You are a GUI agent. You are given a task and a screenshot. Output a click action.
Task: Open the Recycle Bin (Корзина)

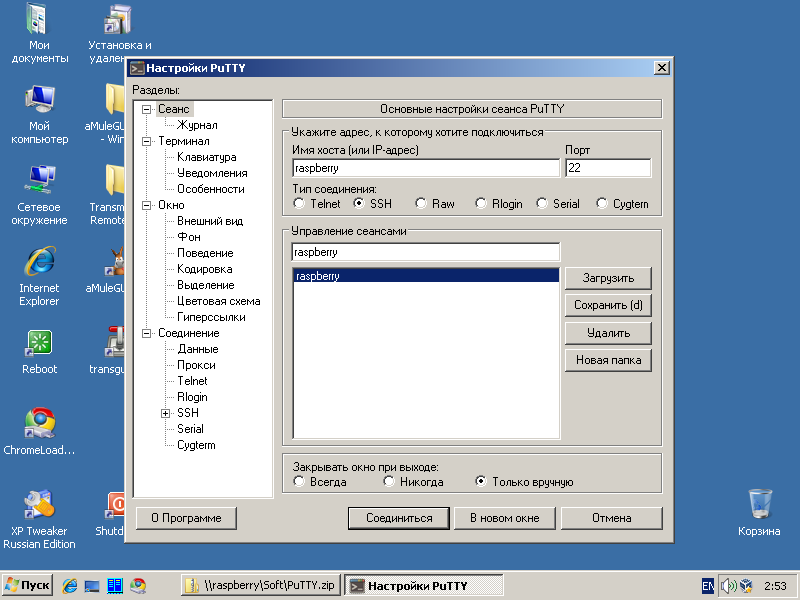[x=759, y=512]
